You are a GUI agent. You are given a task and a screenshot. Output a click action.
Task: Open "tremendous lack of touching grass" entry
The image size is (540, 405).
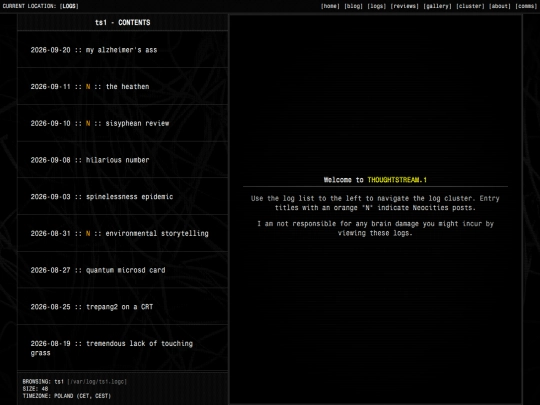coord(123,348)
